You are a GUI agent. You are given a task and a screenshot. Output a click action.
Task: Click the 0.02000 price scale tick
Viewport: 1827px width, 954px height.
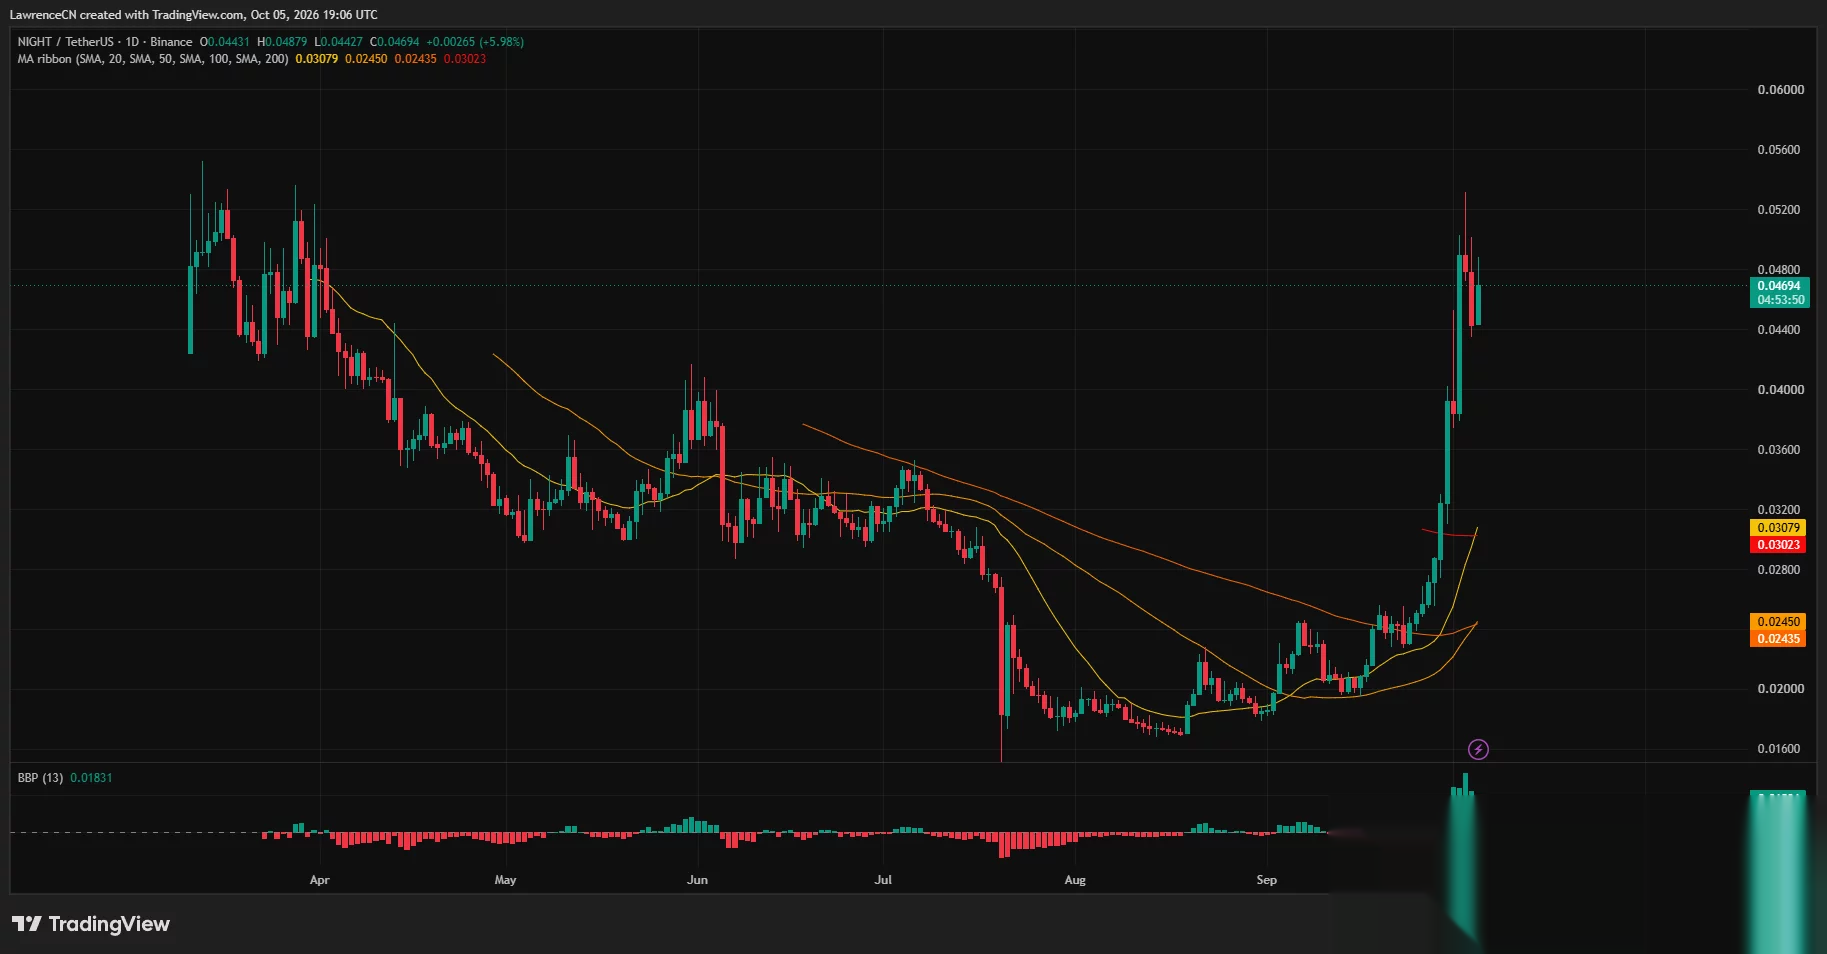(1781, 689)
